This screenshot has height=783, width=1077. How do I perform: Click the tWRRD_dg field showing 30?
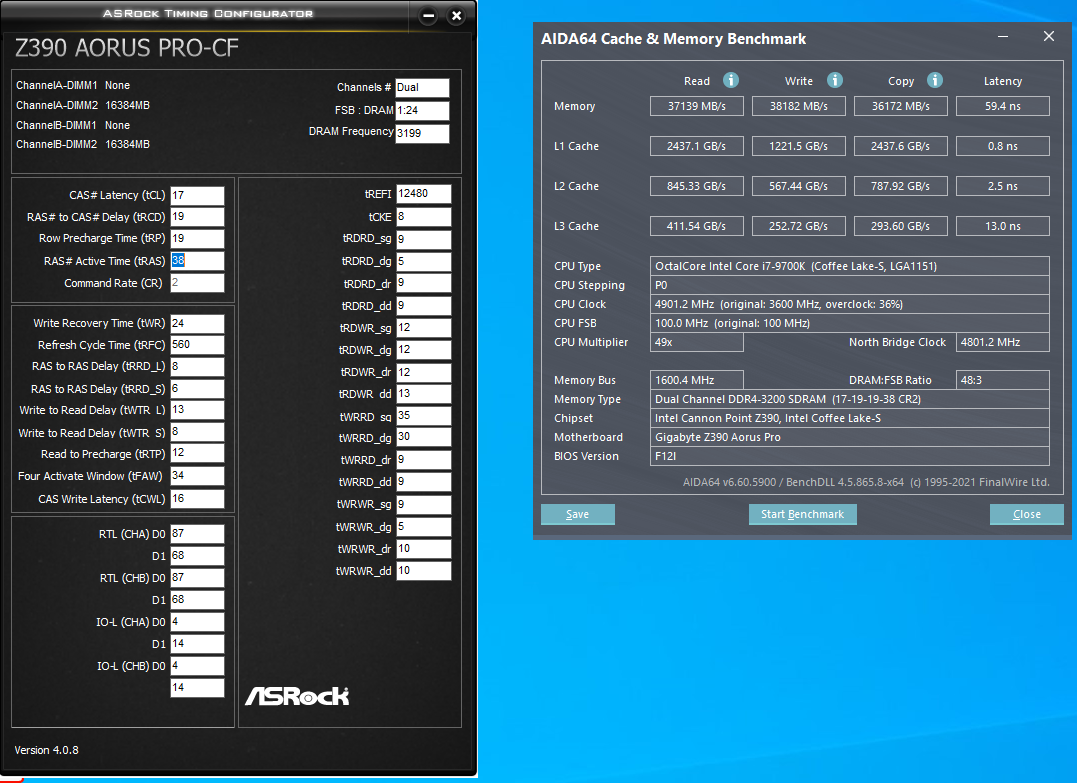pyautogui.click(x=423, y=438)
